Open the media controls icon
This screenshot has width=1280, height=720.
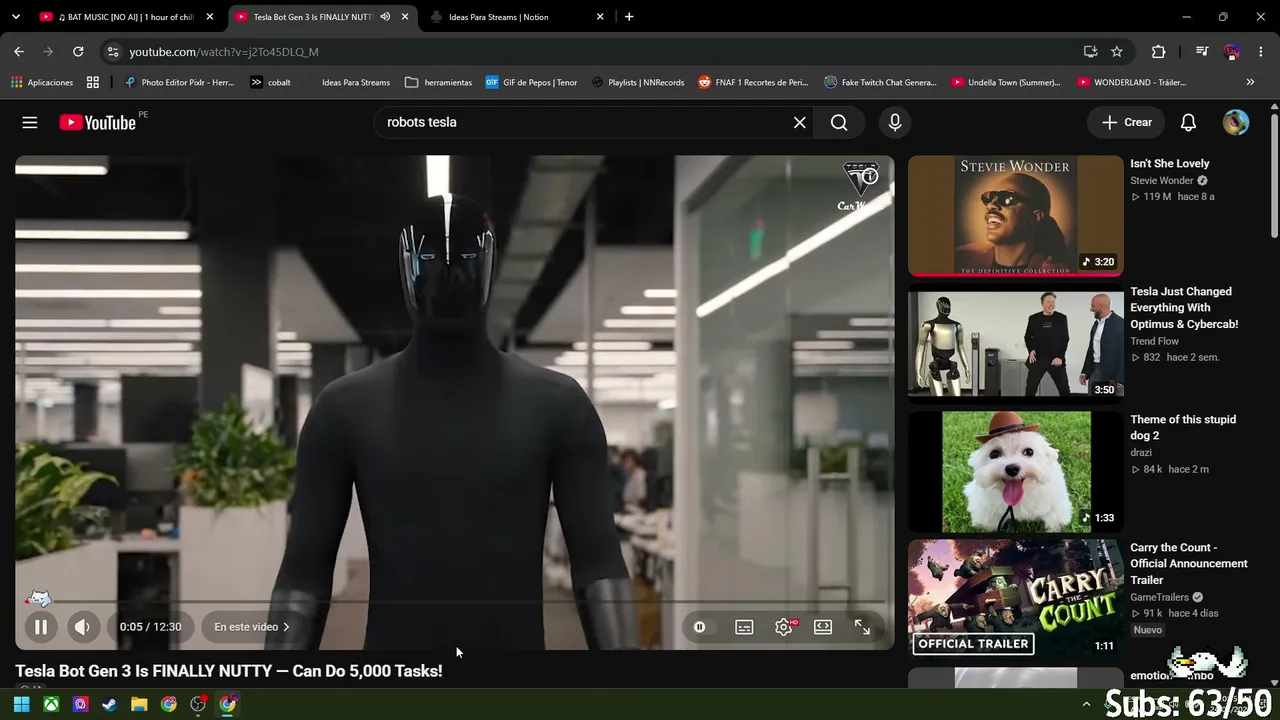1202,52
